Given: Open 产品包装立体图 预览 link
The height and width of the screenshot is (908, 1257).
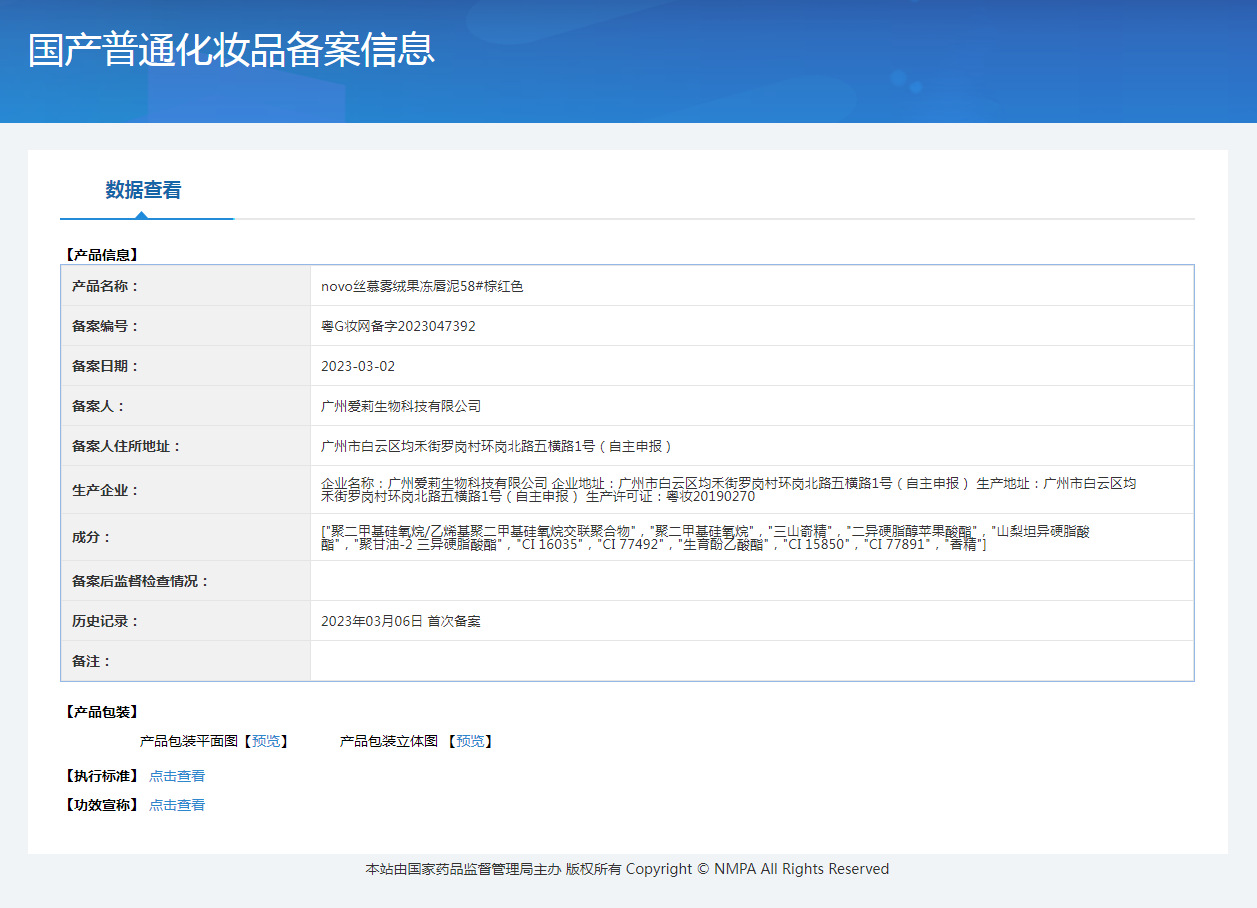Looking at the screenshot, I should pos(470,741).
